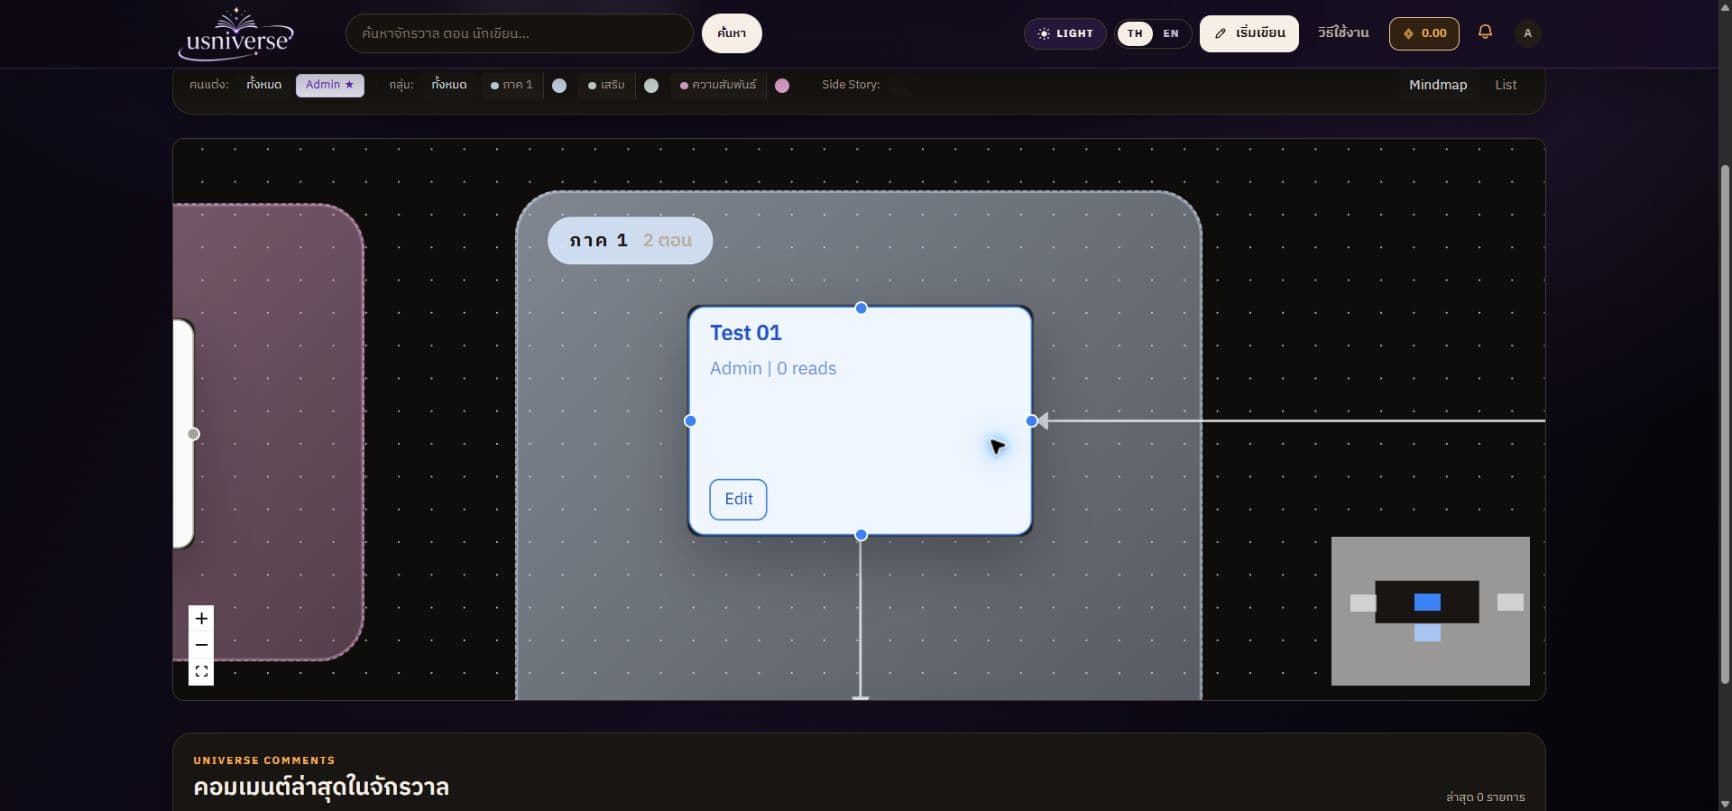Switch language to TH
Image resolution: width=1732 pixels, height=811 pixels.
click(x=1135, y=33)
